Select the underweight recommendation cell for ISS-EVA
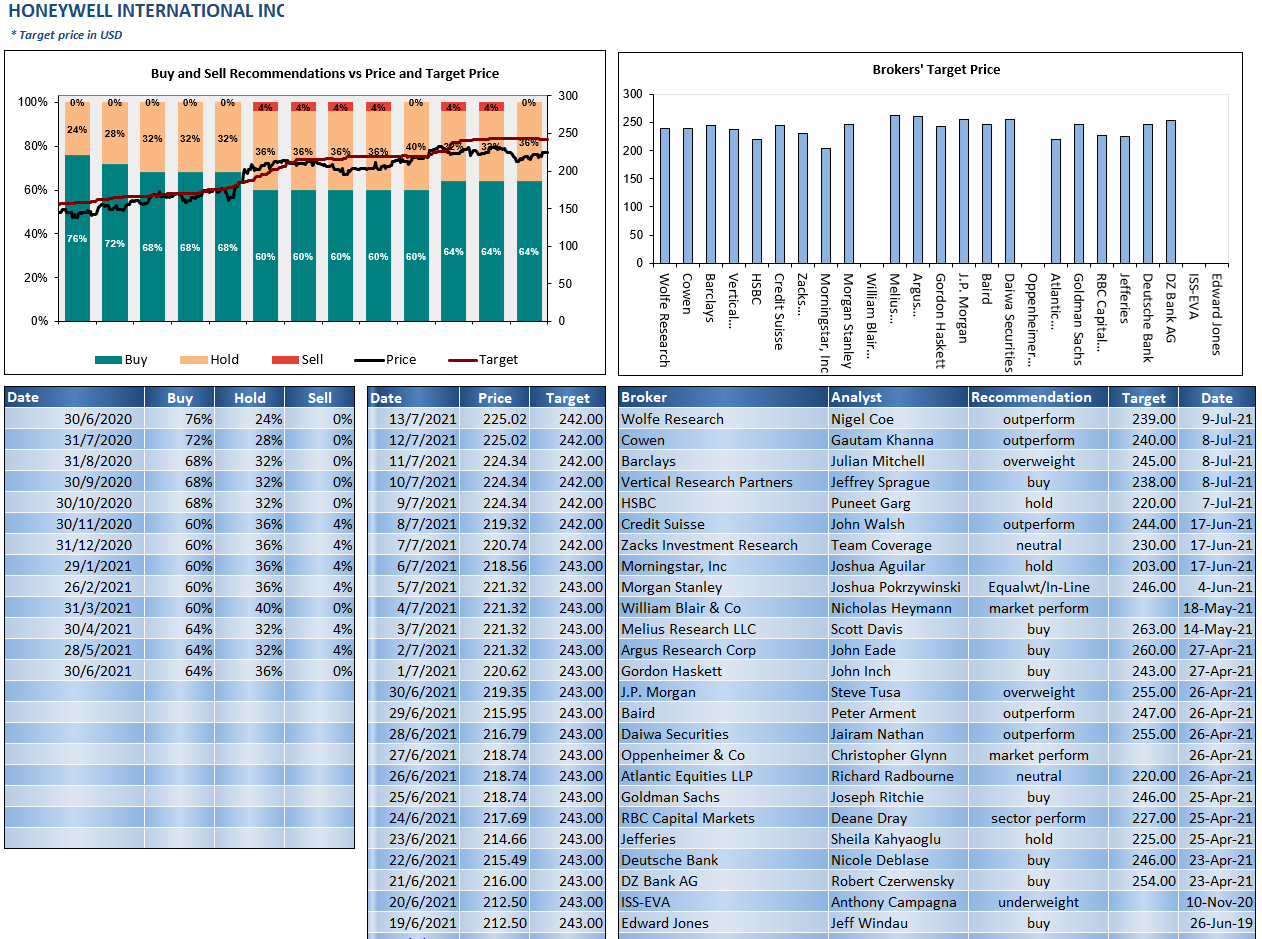Image resolution: width=1262 pixels, height=939 pixels. point(1038,902)
